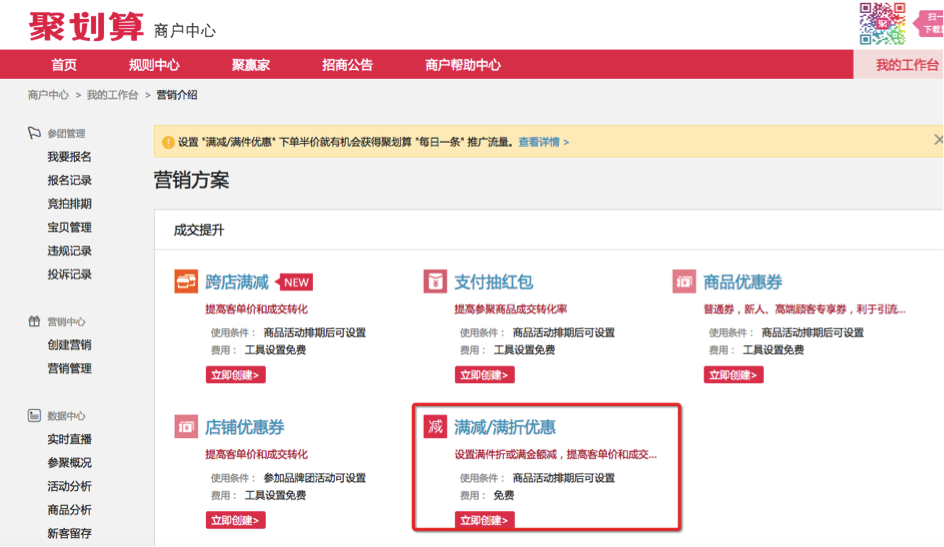Click the orange warning icon in notice bar

(169, 142)
